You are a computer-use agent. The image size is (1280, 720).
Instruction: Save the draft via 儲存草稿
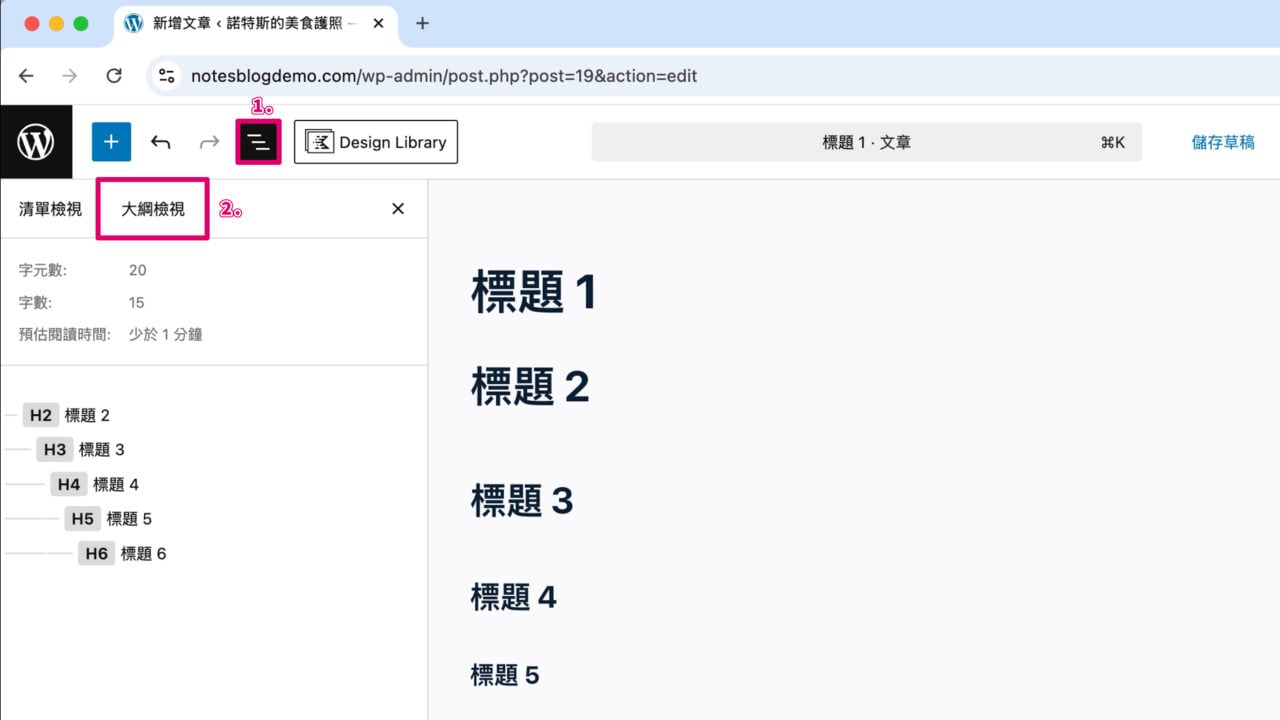click(x=1225, y=141)
